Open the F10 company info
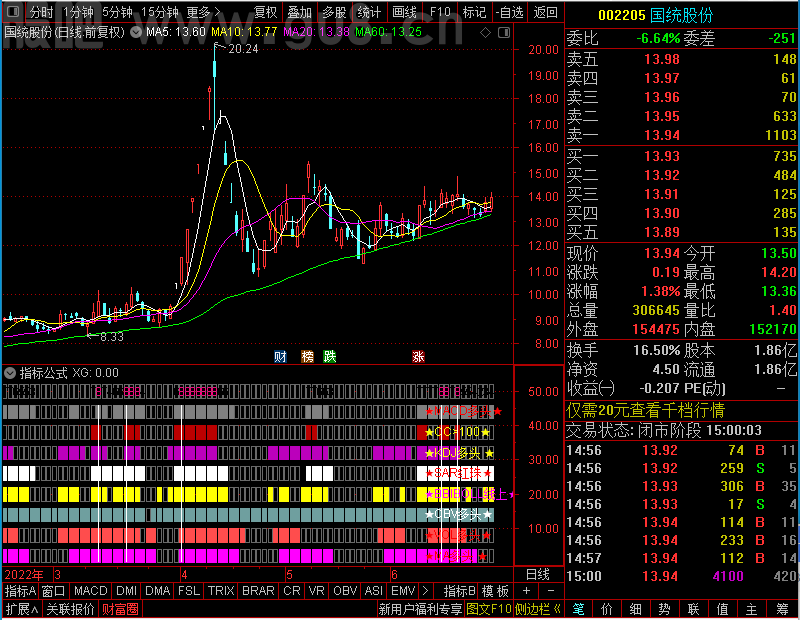800x620 pixels. pos(440,12)
